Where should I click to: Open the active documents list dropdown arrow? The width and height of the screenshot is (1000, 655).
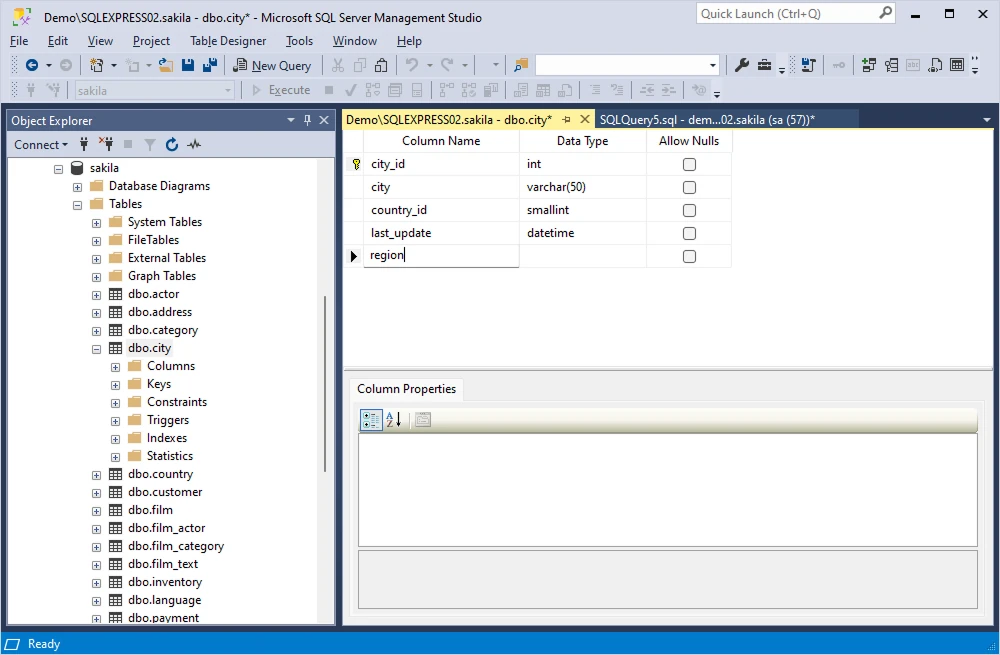[x=987, y=120]
